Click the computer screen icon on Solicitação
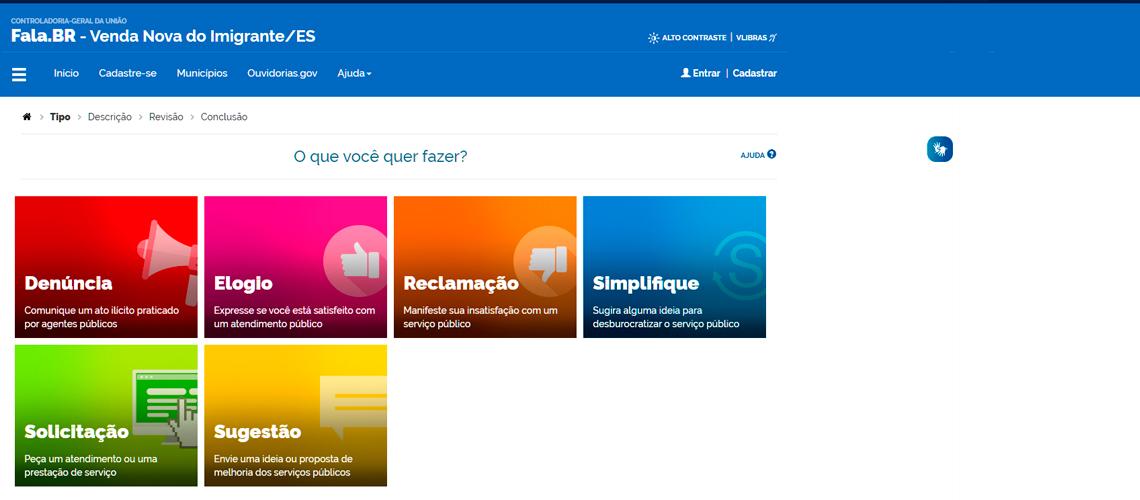 [x=165, y=407]
